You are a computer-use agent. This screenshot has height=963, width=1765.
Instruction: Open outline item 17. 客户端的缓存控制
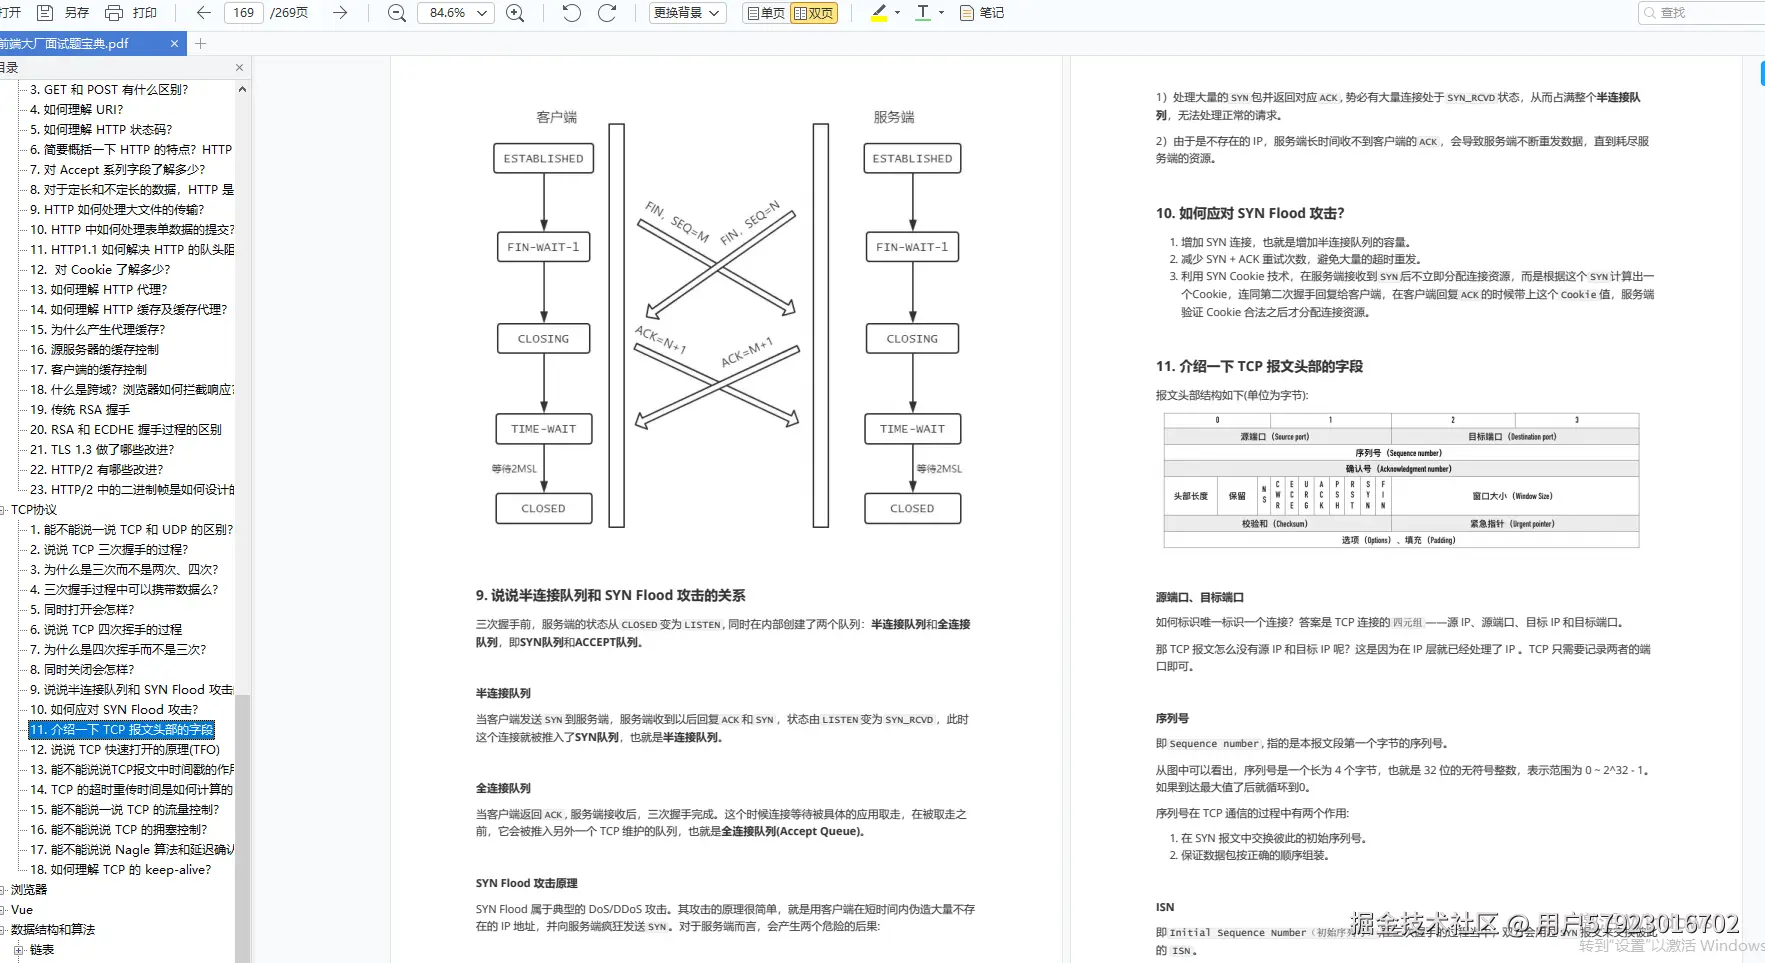tap(88, 370)
